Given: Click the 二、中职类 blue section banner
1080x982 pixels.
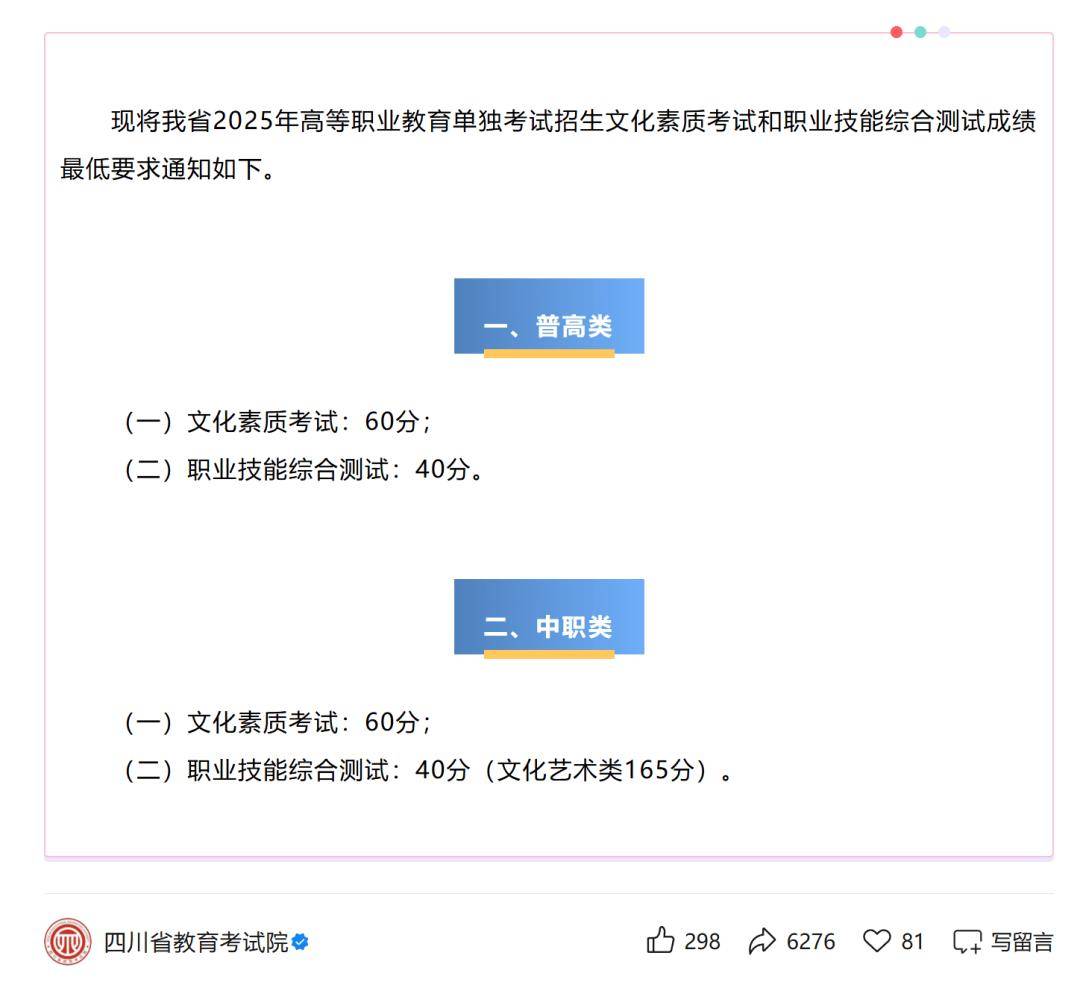Looking at the screenshot, I should click(x=549, y=618).
